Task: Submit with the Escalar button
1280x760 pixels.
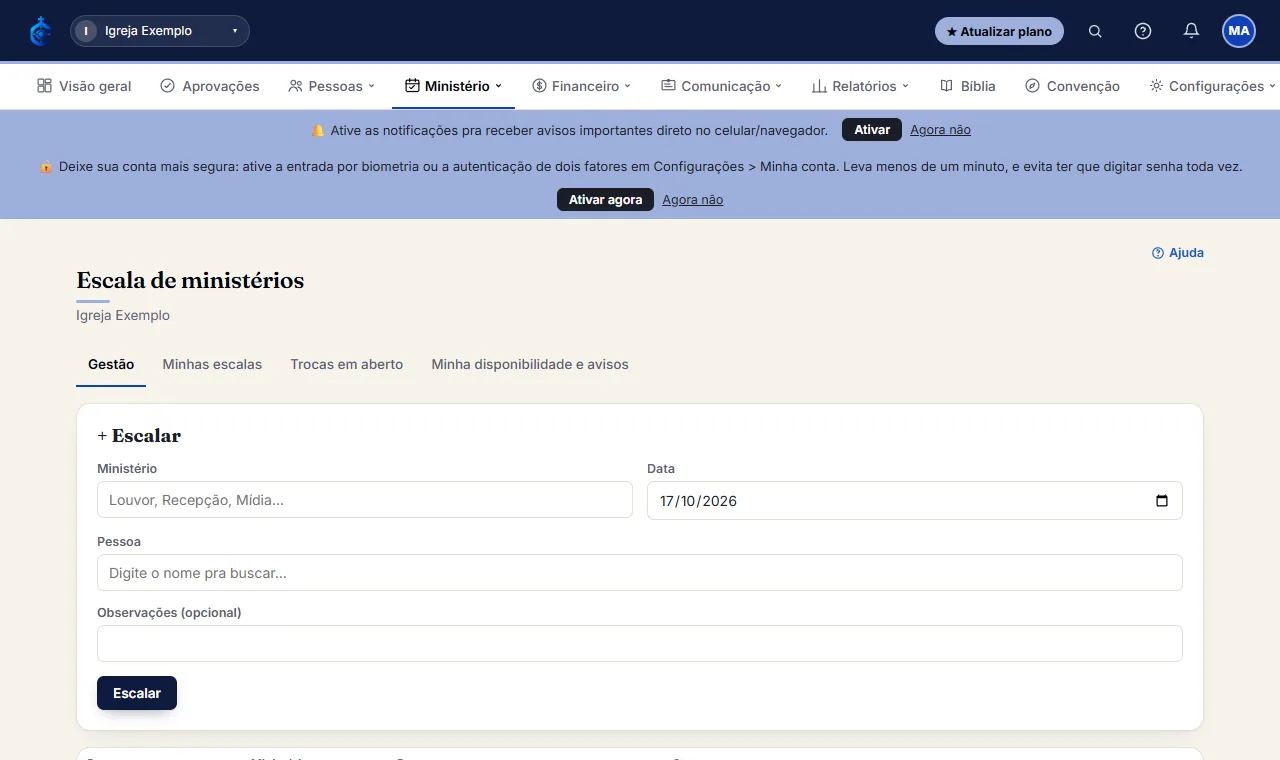Action: pos(137,693)
